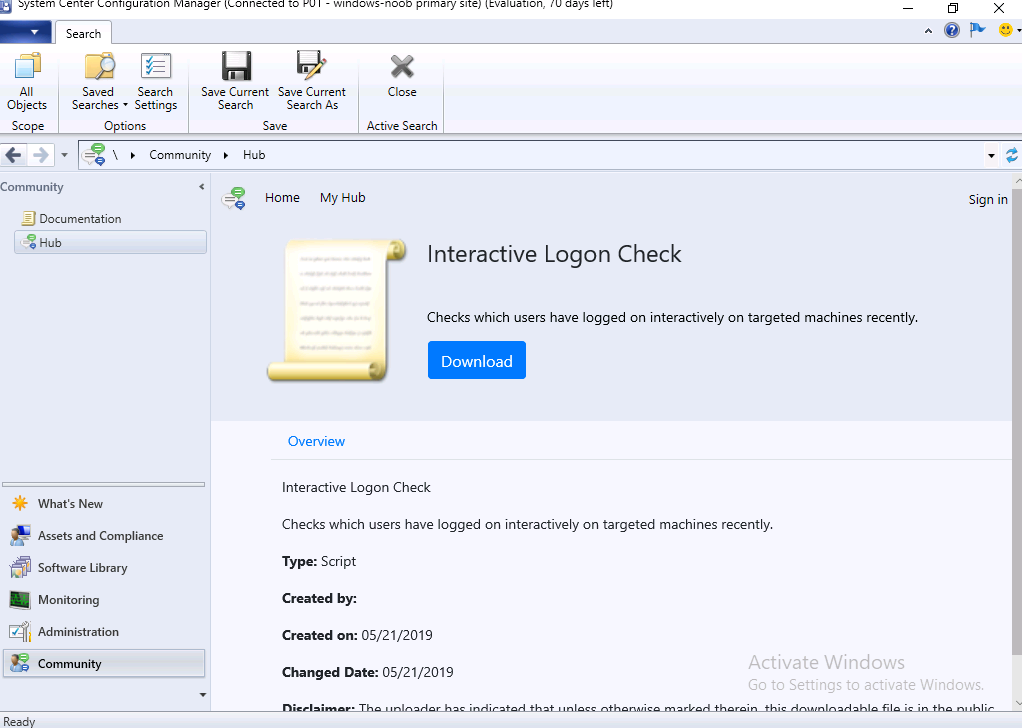Open the blue application menu dropdown
The image size is (1022, 728).
(x=25, y=32)
